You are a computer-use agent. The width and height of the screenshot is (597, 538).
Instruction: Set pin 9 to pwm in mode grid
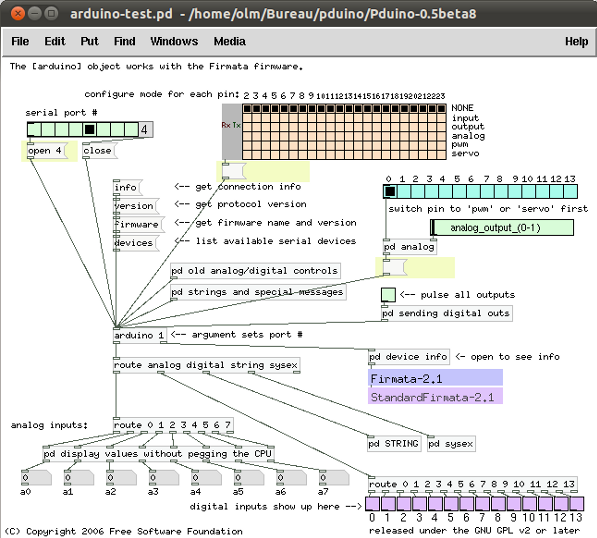tap(312, 145)
